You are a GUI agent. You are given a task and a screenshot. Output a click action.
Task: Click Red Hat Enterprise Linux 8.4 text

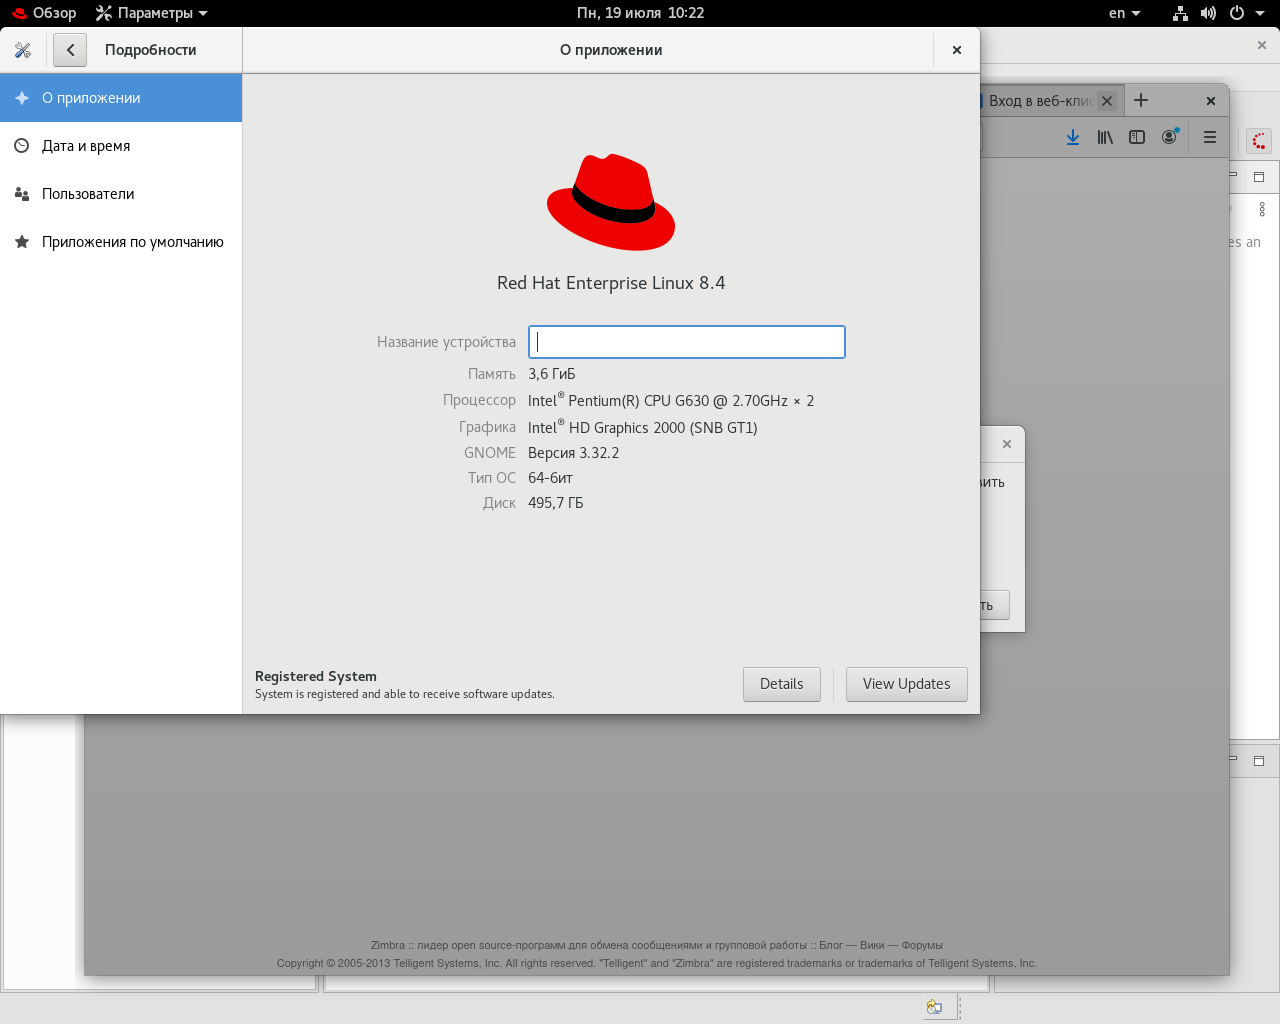coord(611,283)
